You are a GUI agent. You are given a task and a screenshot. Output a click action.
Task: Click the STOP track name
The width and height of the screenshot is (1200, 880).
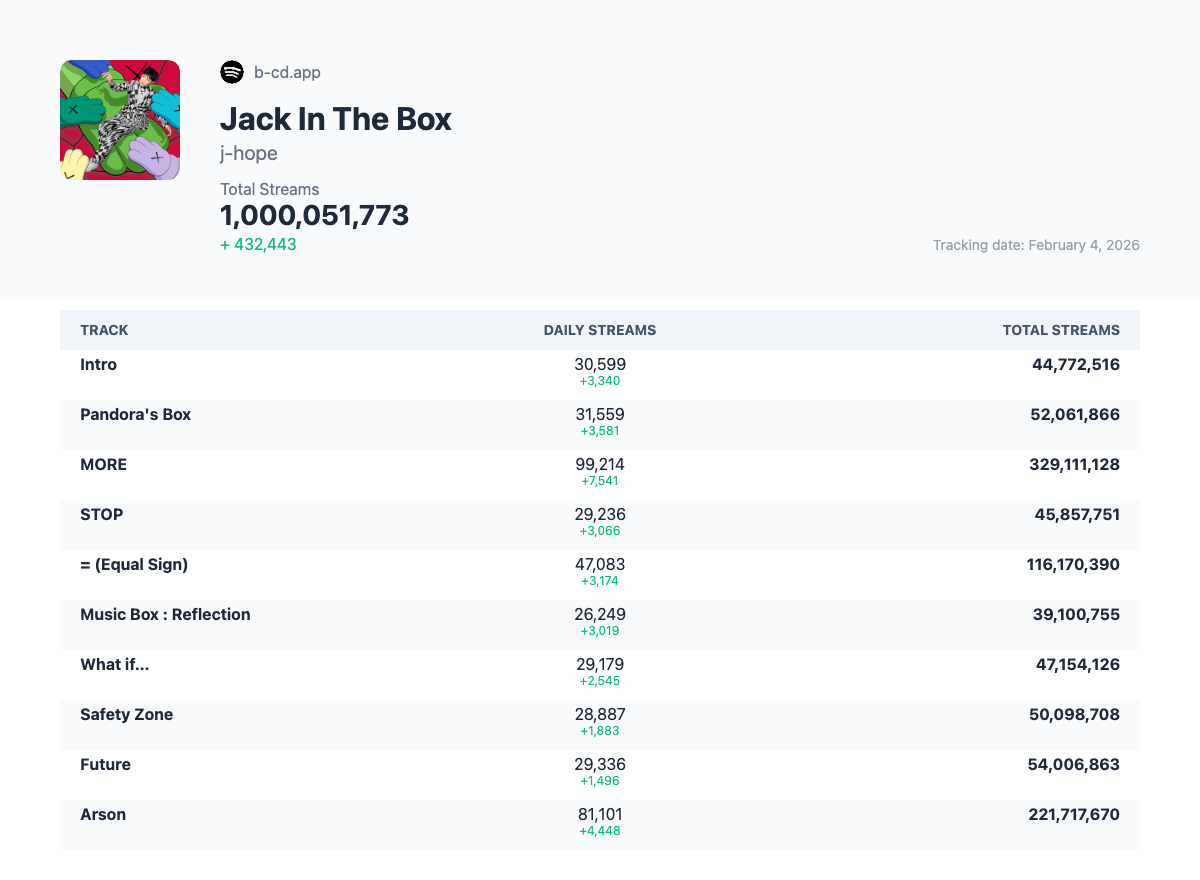pos(101,515)
